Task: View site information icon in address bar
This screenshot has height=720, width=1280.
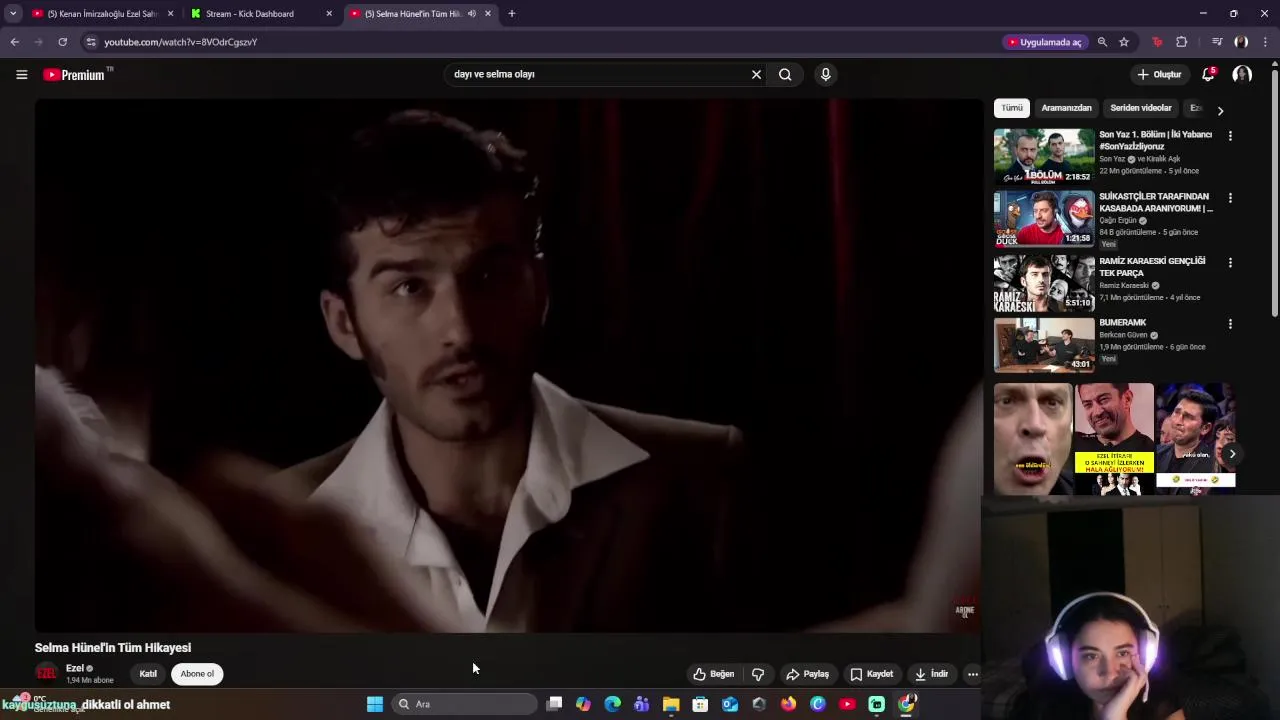Action: (x=91, y=42)
